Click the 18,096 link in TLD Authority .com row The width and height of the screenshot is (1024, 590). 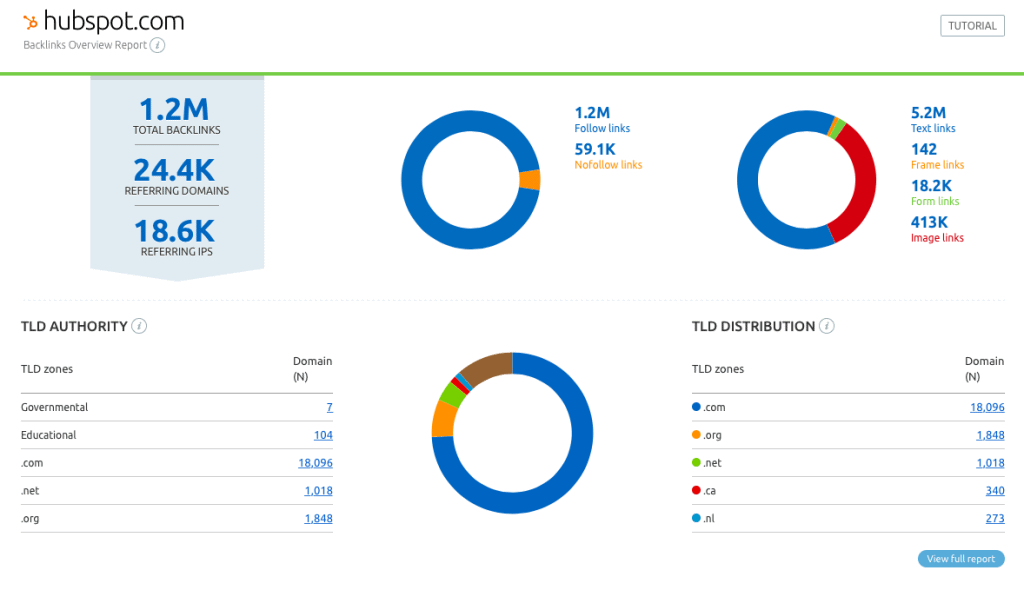(315, 463)
